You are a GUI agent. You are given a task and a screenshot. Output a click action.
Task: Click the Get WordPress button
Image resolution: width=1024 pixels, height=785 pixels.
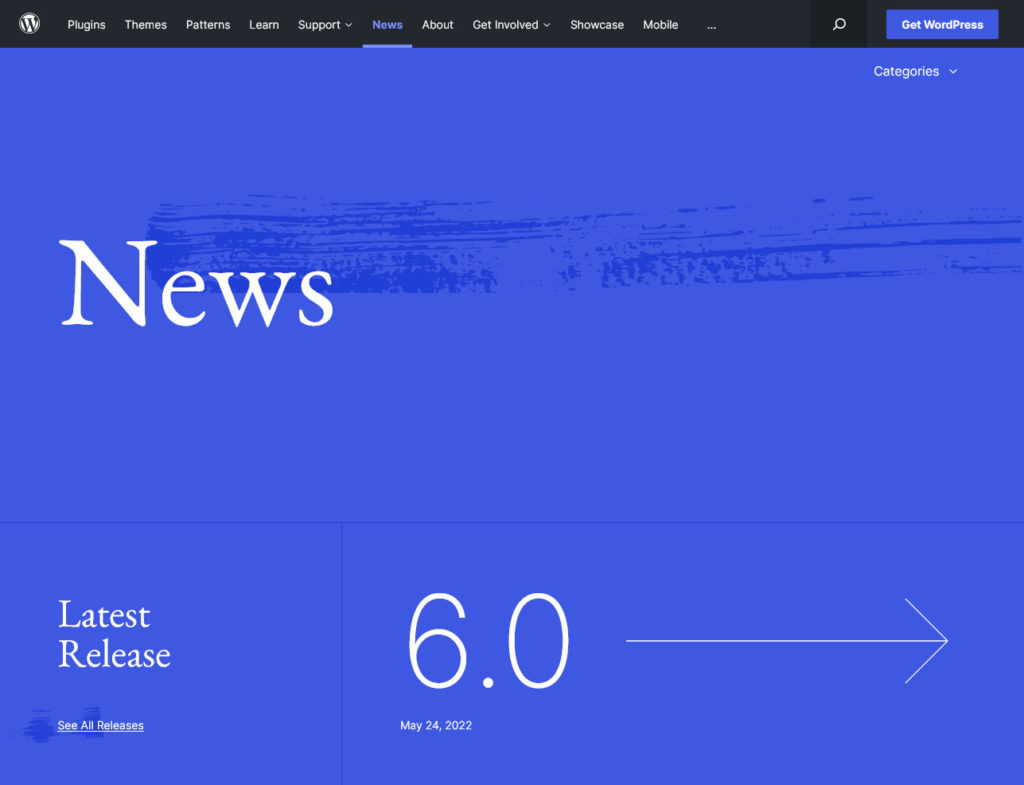tap(942, 24)
